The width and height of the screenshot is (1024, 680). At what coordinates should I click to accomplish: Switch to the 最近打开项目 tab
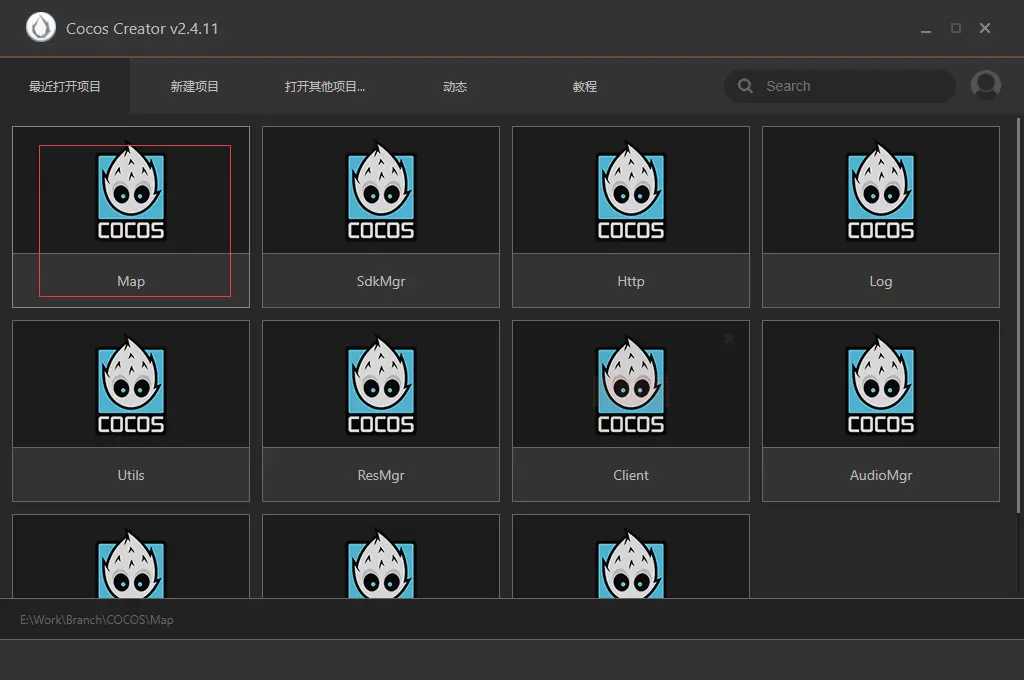click(x=65, y=86)
